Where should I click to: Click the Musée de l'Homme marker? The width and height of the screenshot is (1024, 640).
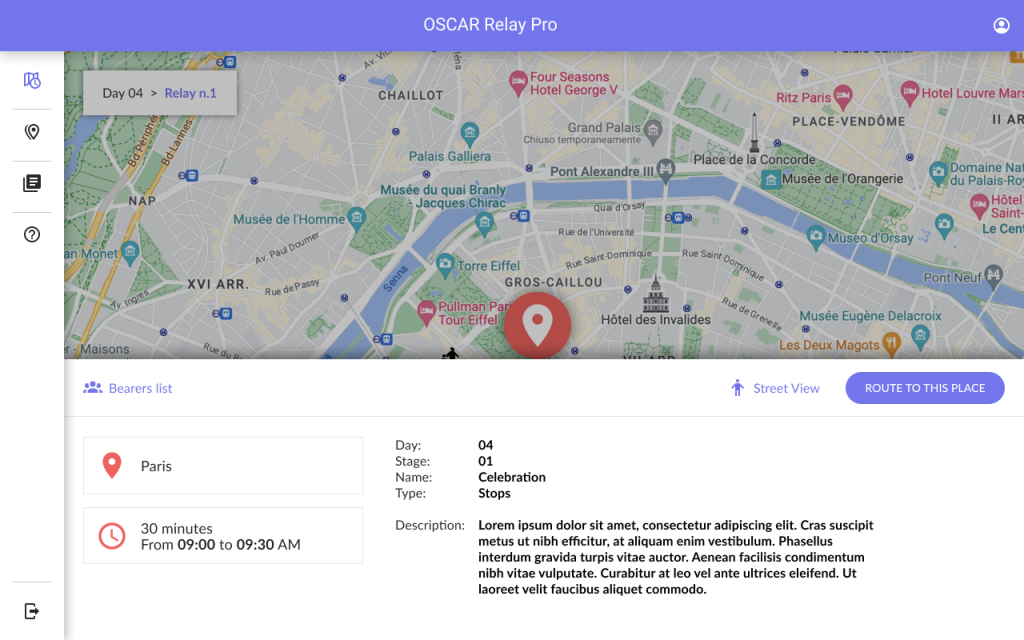click(357, 217)
